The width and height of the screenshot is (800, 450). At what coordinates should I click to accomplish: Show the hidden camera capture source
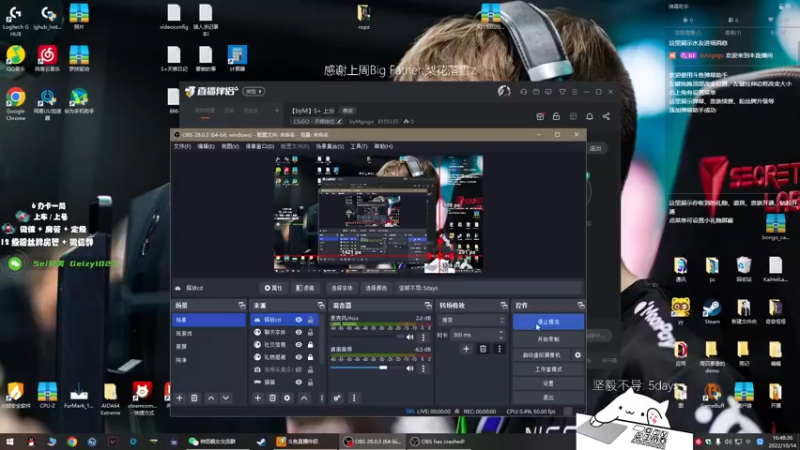298,369
